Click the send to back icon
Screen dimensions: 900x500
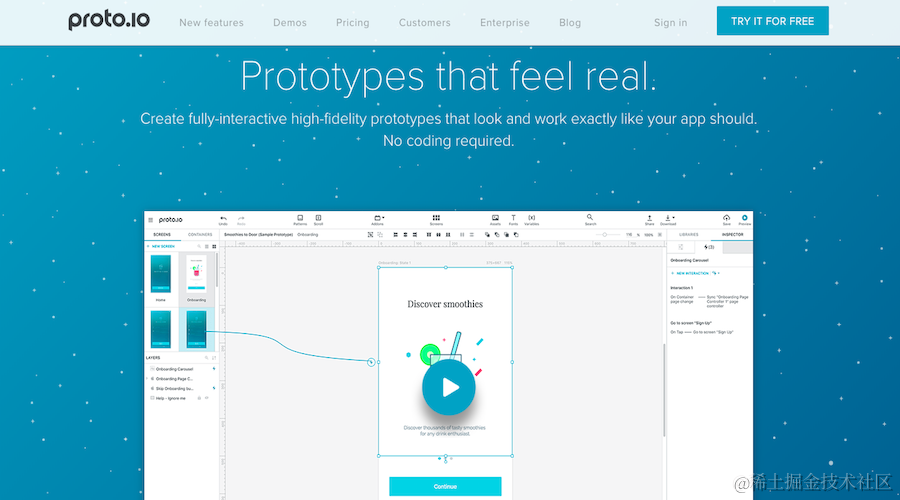[497, 235]
